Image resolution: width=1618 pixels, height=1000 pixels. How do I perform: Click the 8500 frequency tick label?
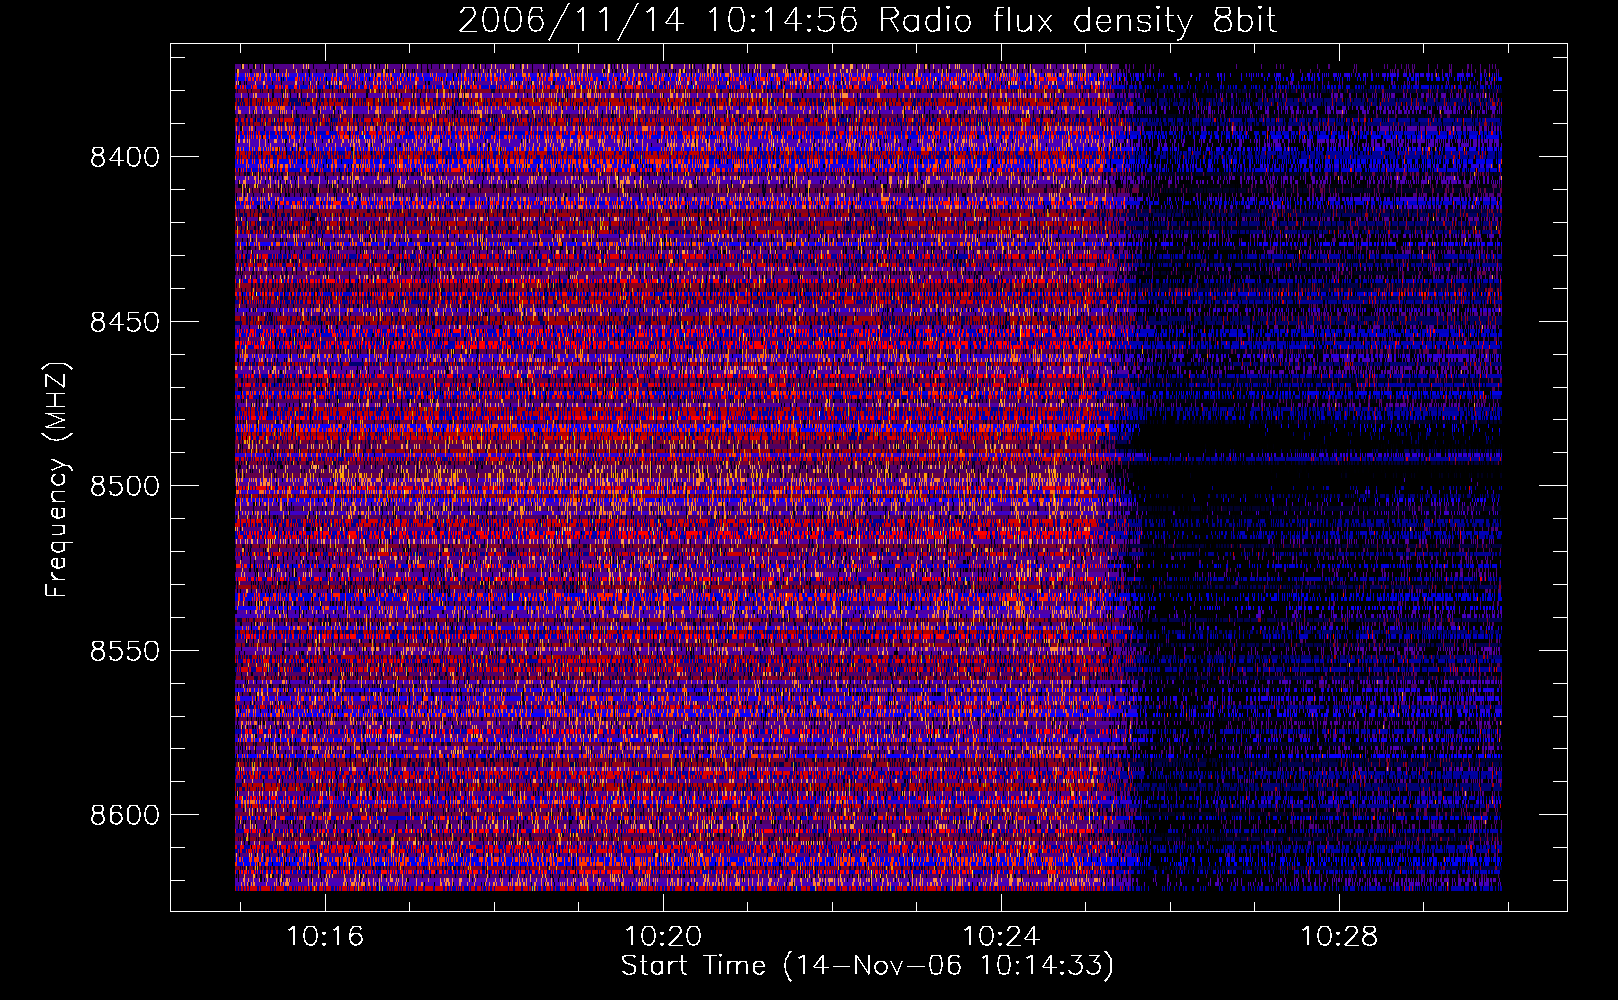125,486
